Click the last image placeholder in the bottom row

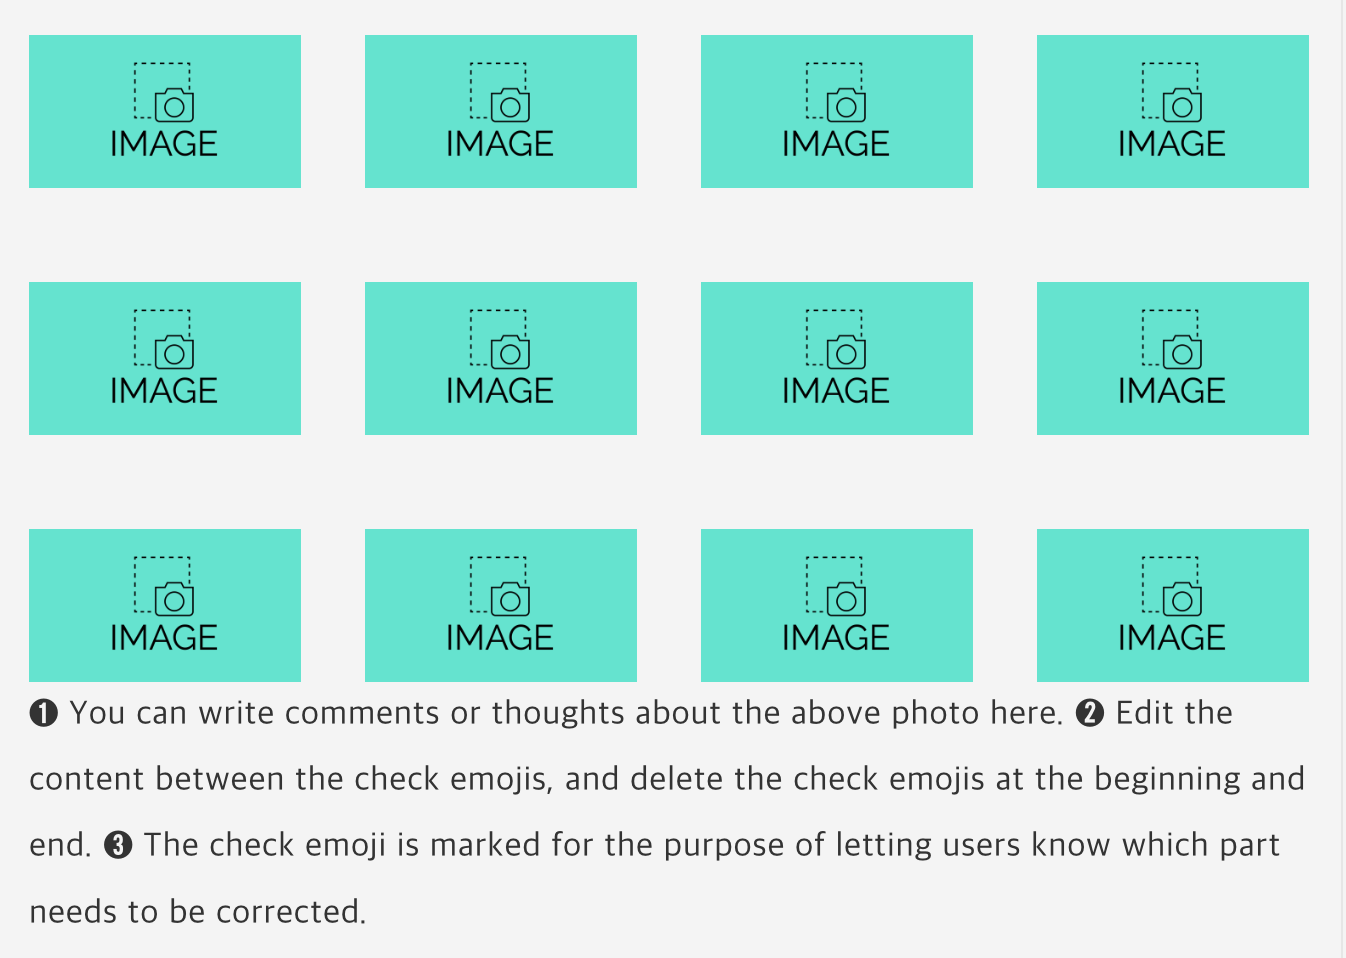point(1173,605)
